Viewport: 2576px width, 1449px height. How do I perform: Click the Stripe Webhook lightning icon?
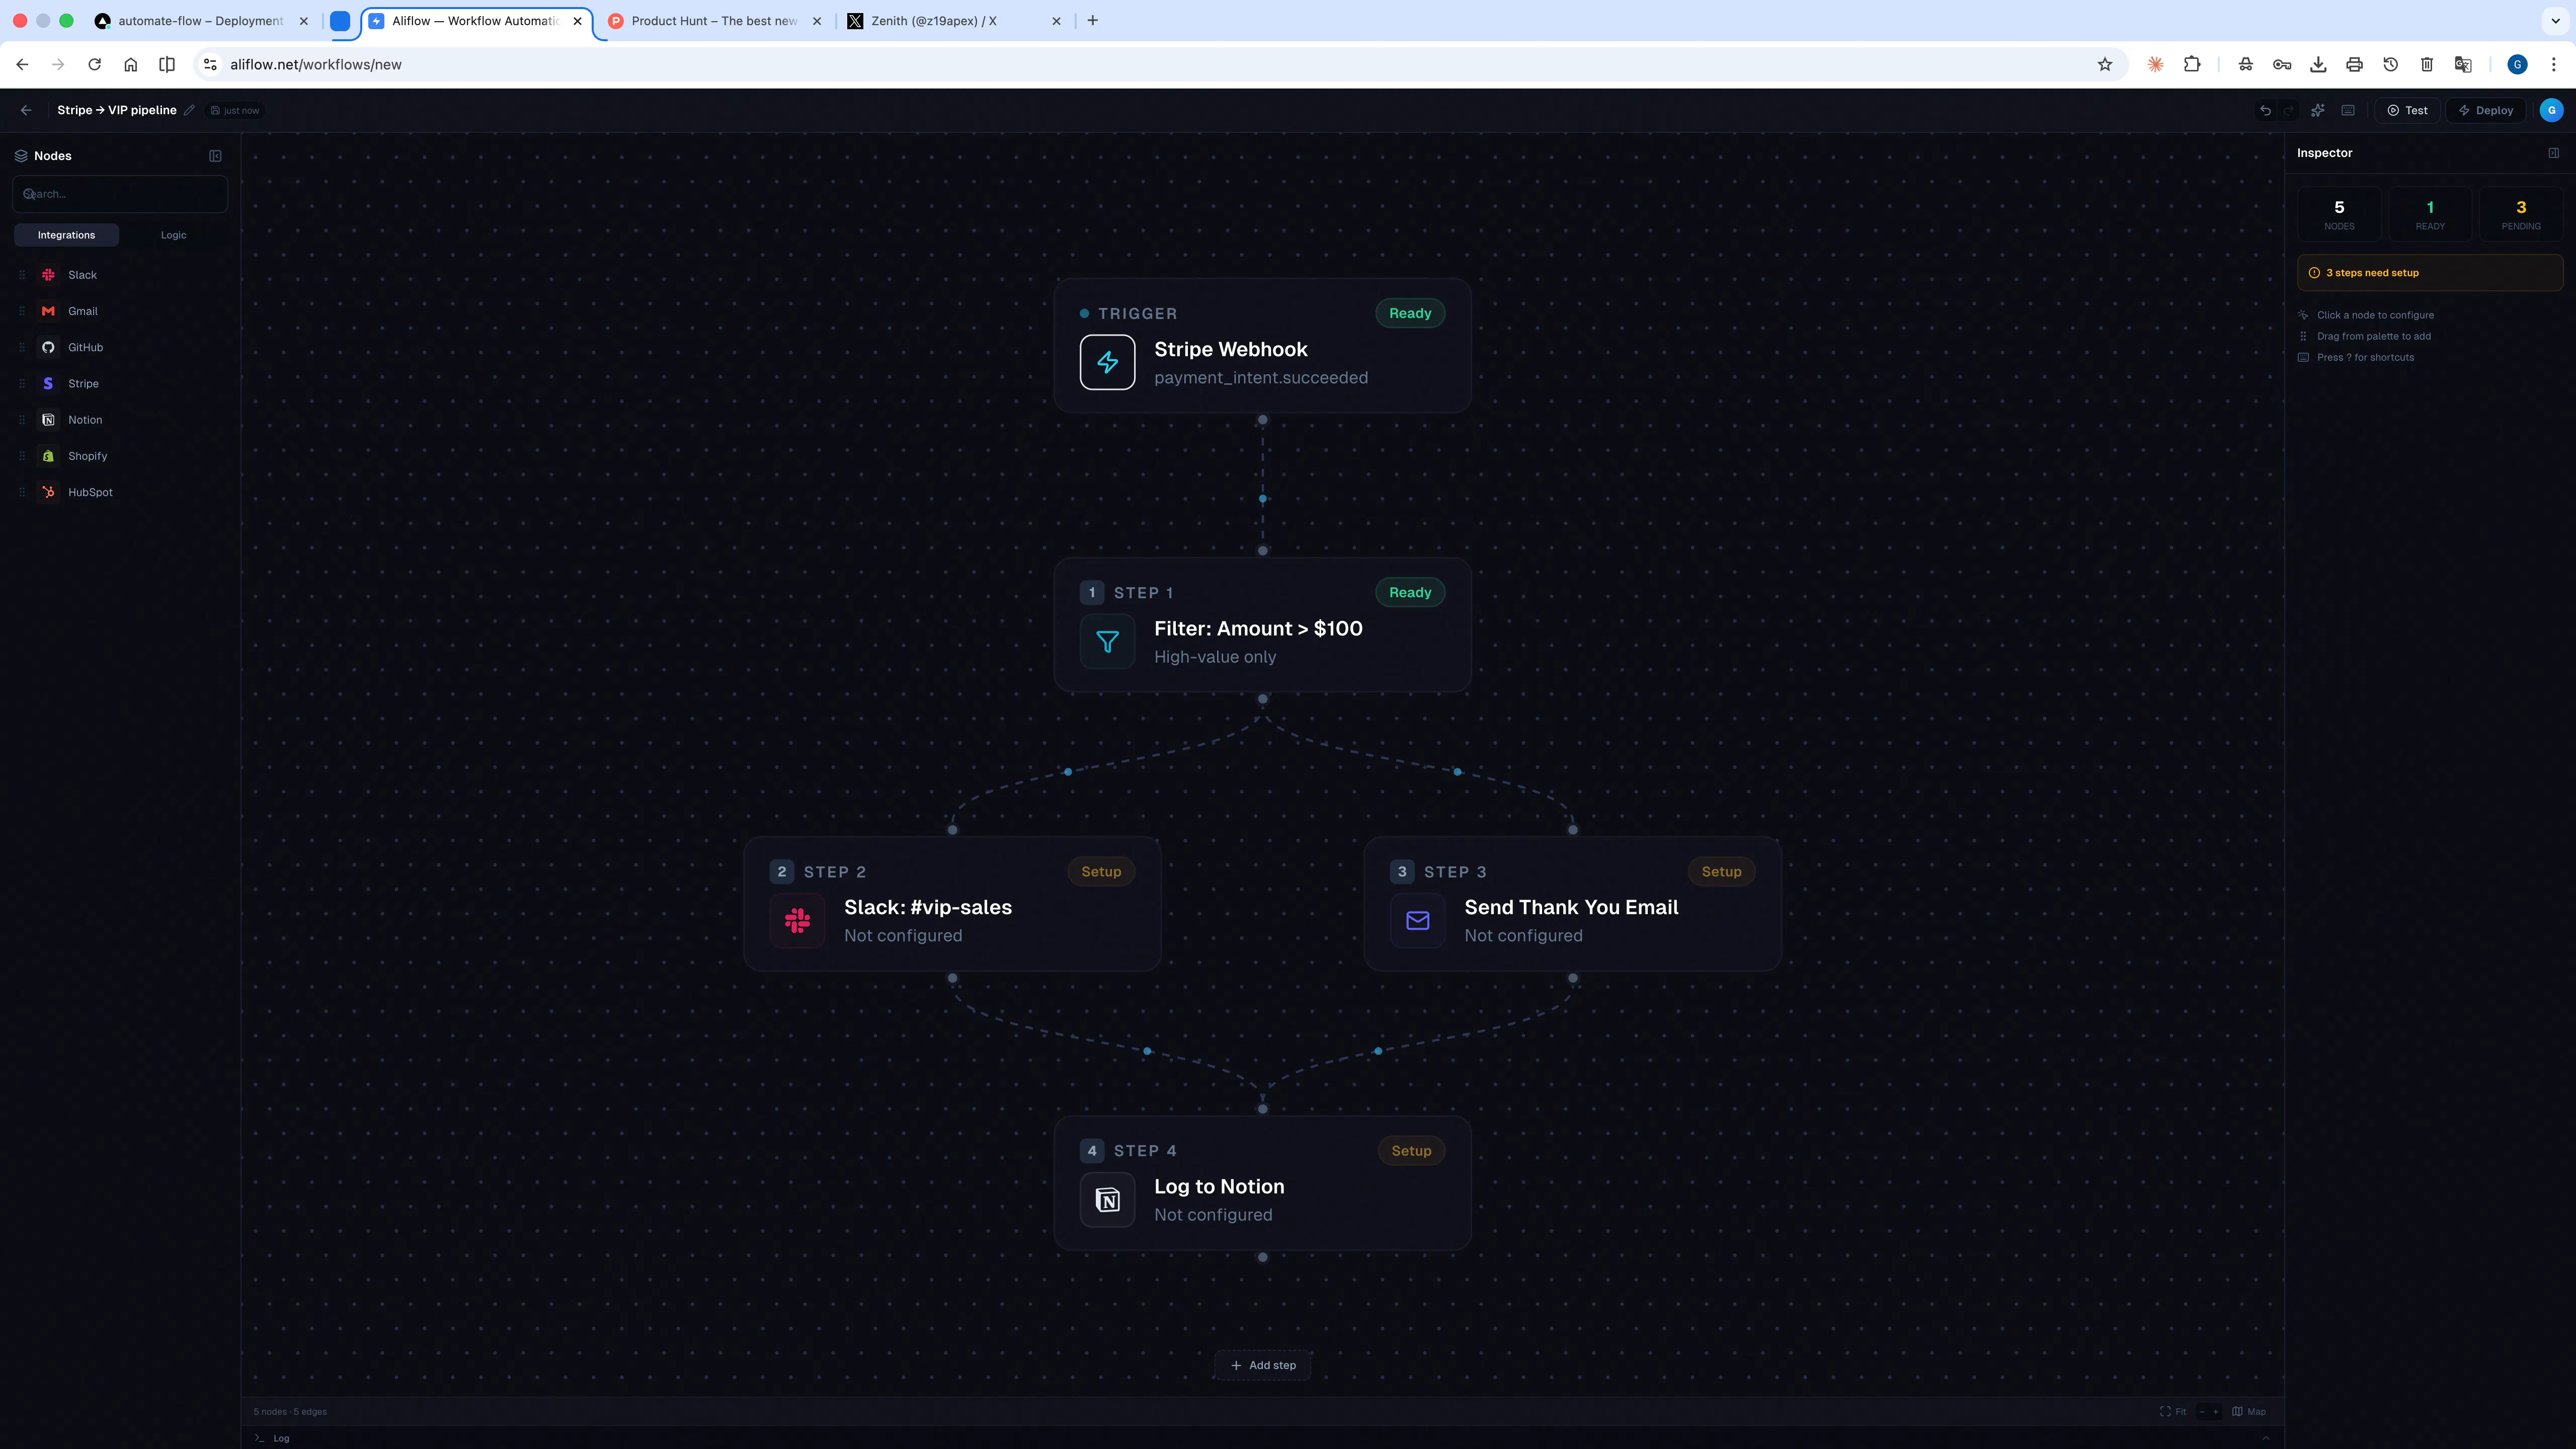click(1107, 362)
